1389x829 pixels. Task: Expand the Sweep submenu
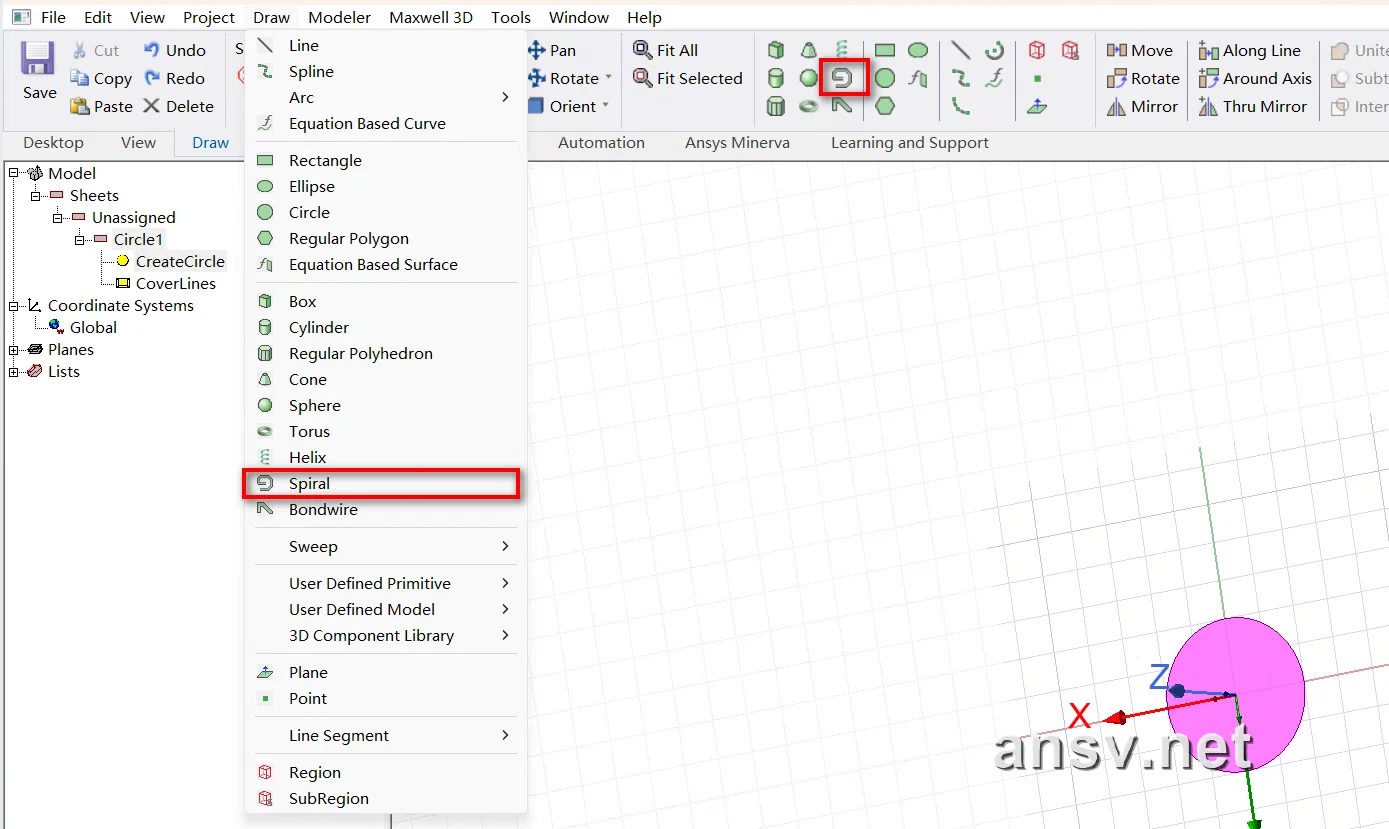click(386, 546)
